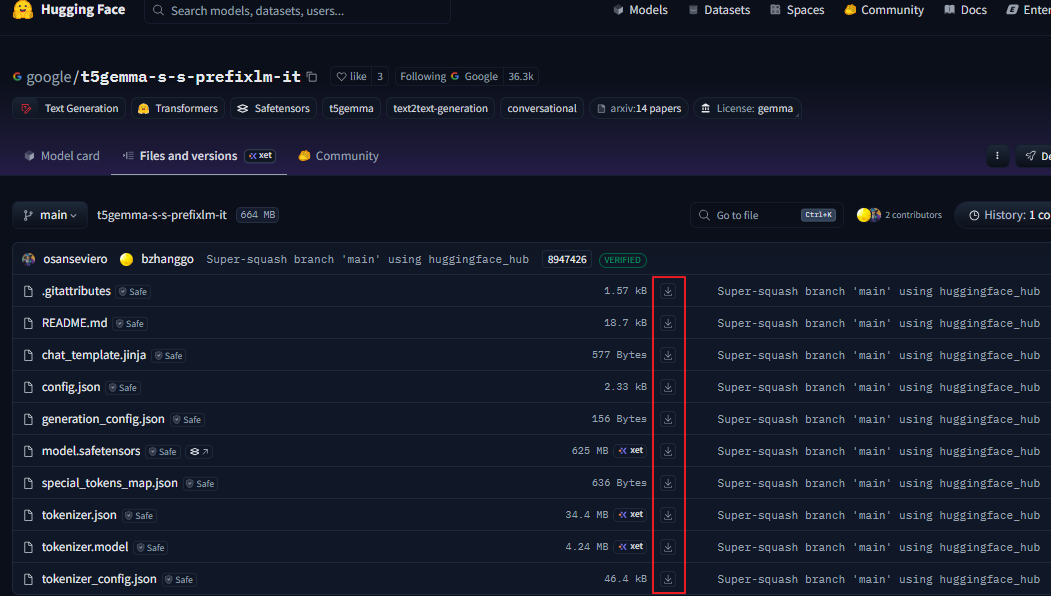Switch to the Model card tab
Image resolution: width=1051 pixels, height=596 pixels.
tap(62, 156)
